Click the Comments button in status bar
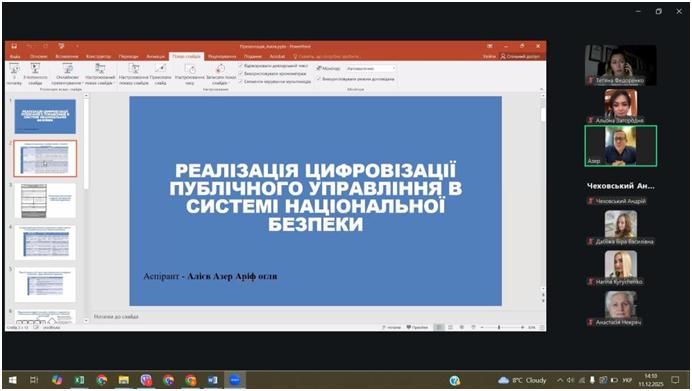Viewport: 692px width, 391px height. click(417, 327)
